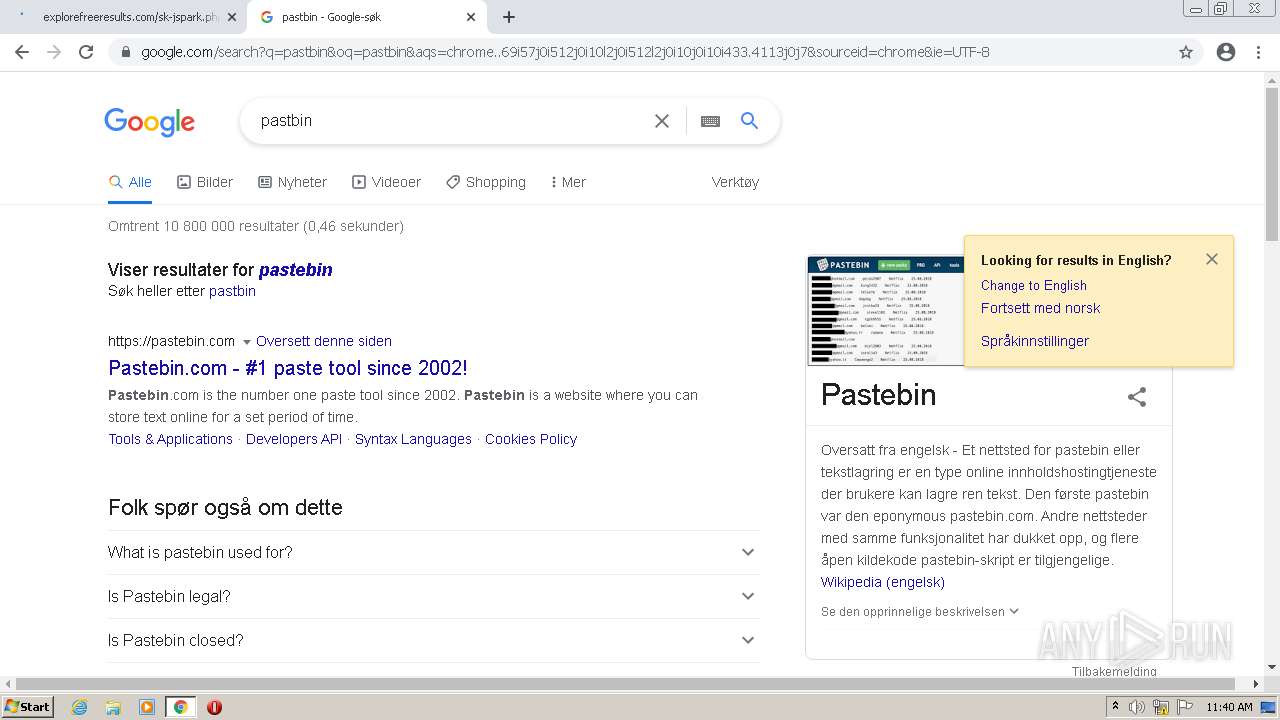
Task: Open the Mer dropdown menu
Action: [568, 182]
